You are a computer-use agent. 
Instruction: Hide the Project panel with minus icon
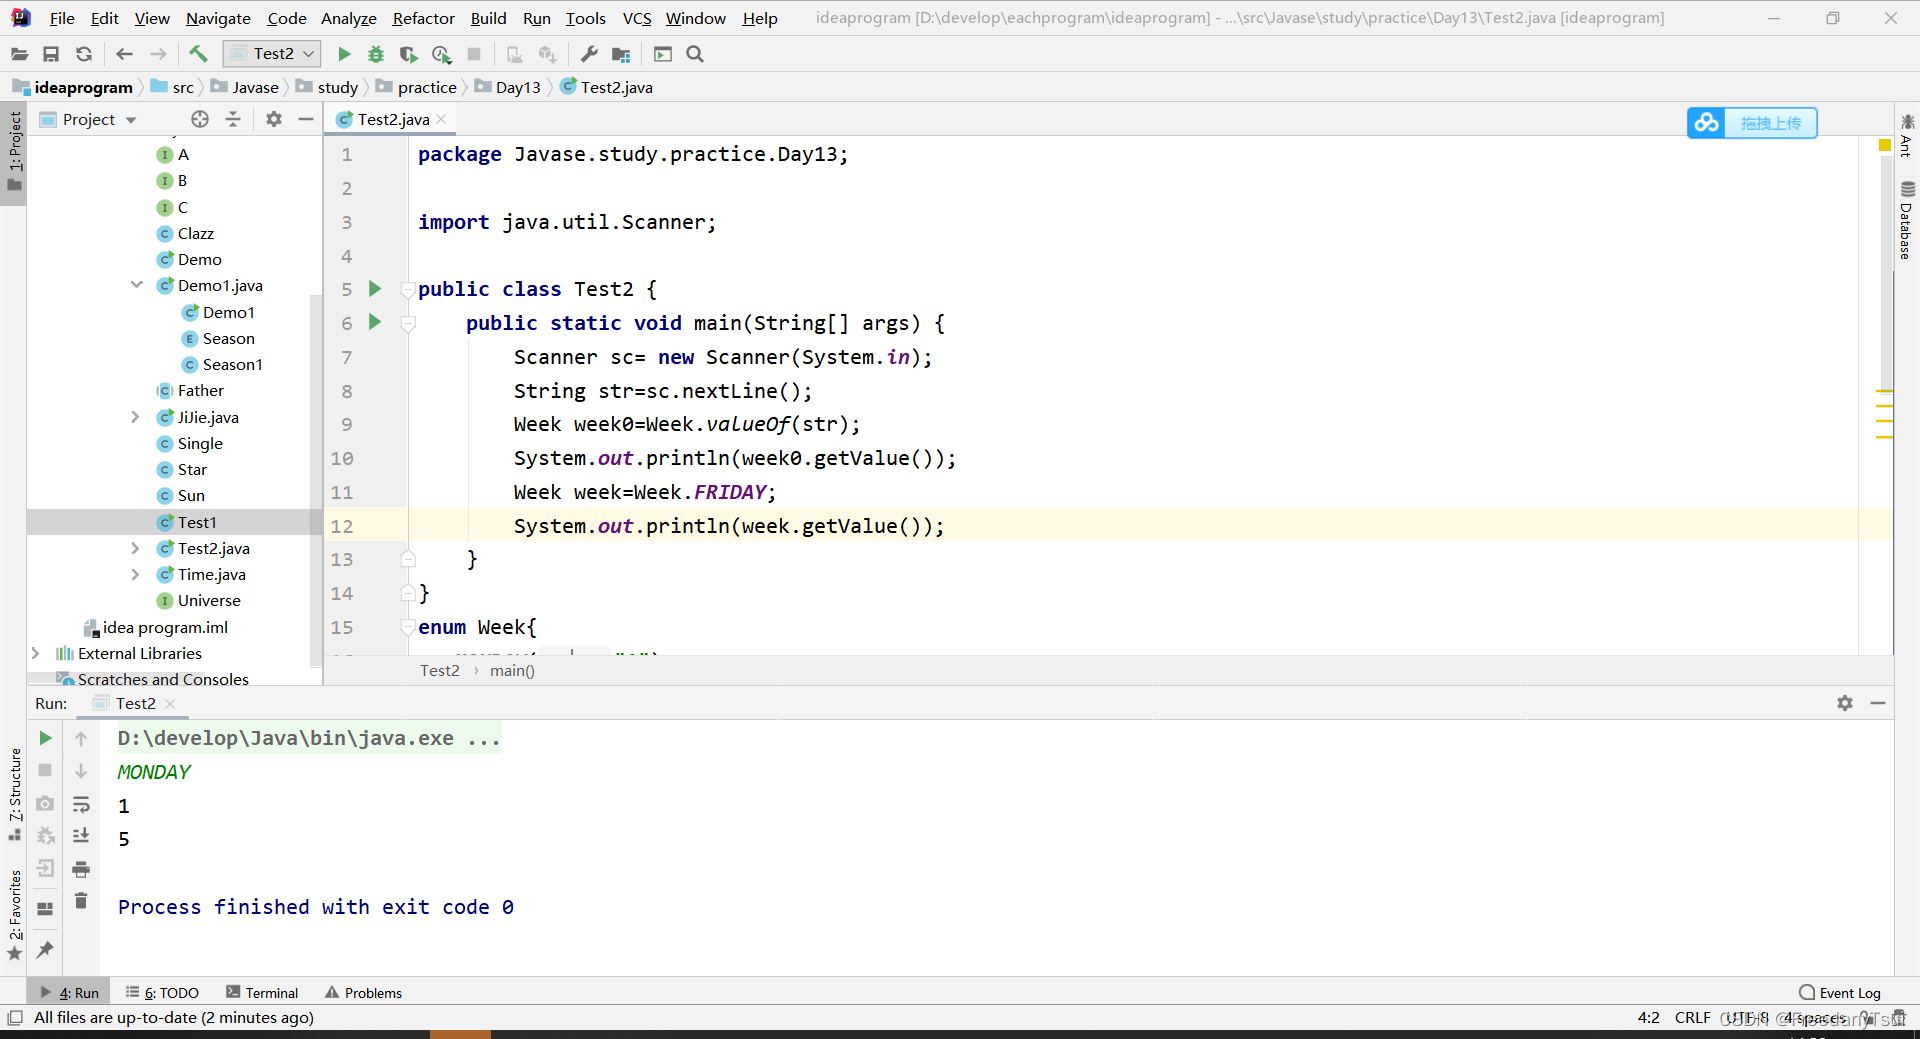click(306, 119)
